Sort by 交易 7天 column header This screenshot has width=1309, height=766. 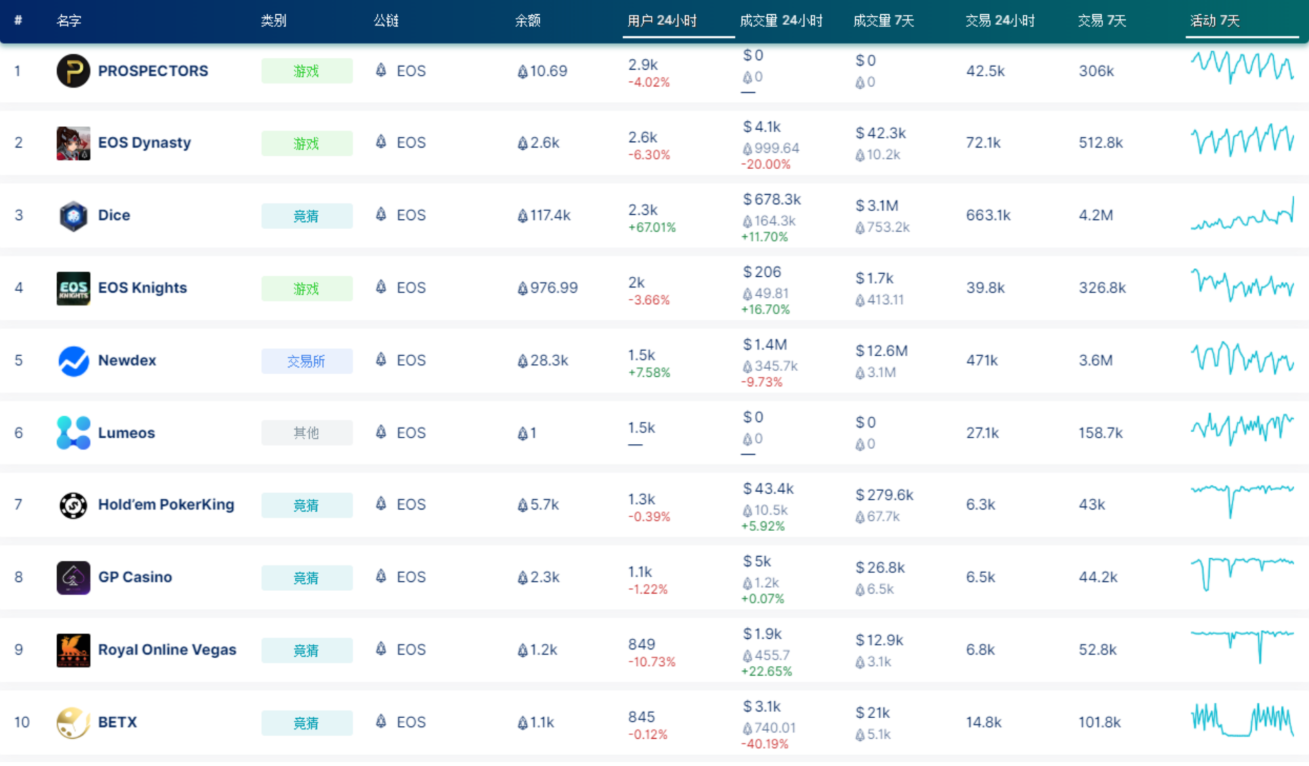click(1102, 21)
